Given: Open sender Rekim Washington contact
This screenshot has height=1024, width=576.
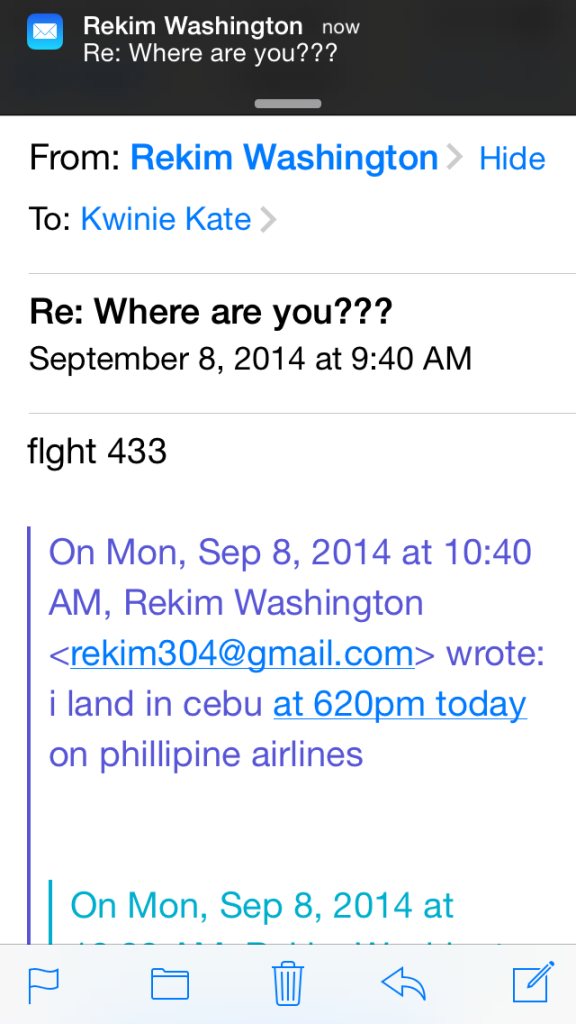Looking at the screenshot, I should point(284,157).
